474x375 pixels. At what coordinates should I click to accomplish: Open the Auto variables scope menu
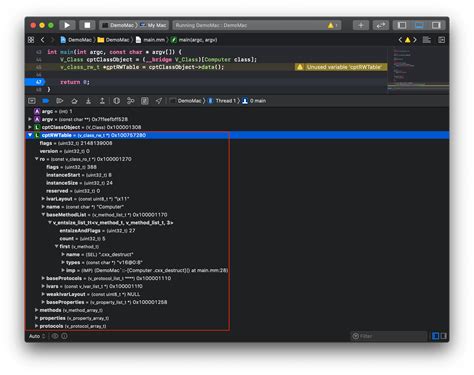37,336
